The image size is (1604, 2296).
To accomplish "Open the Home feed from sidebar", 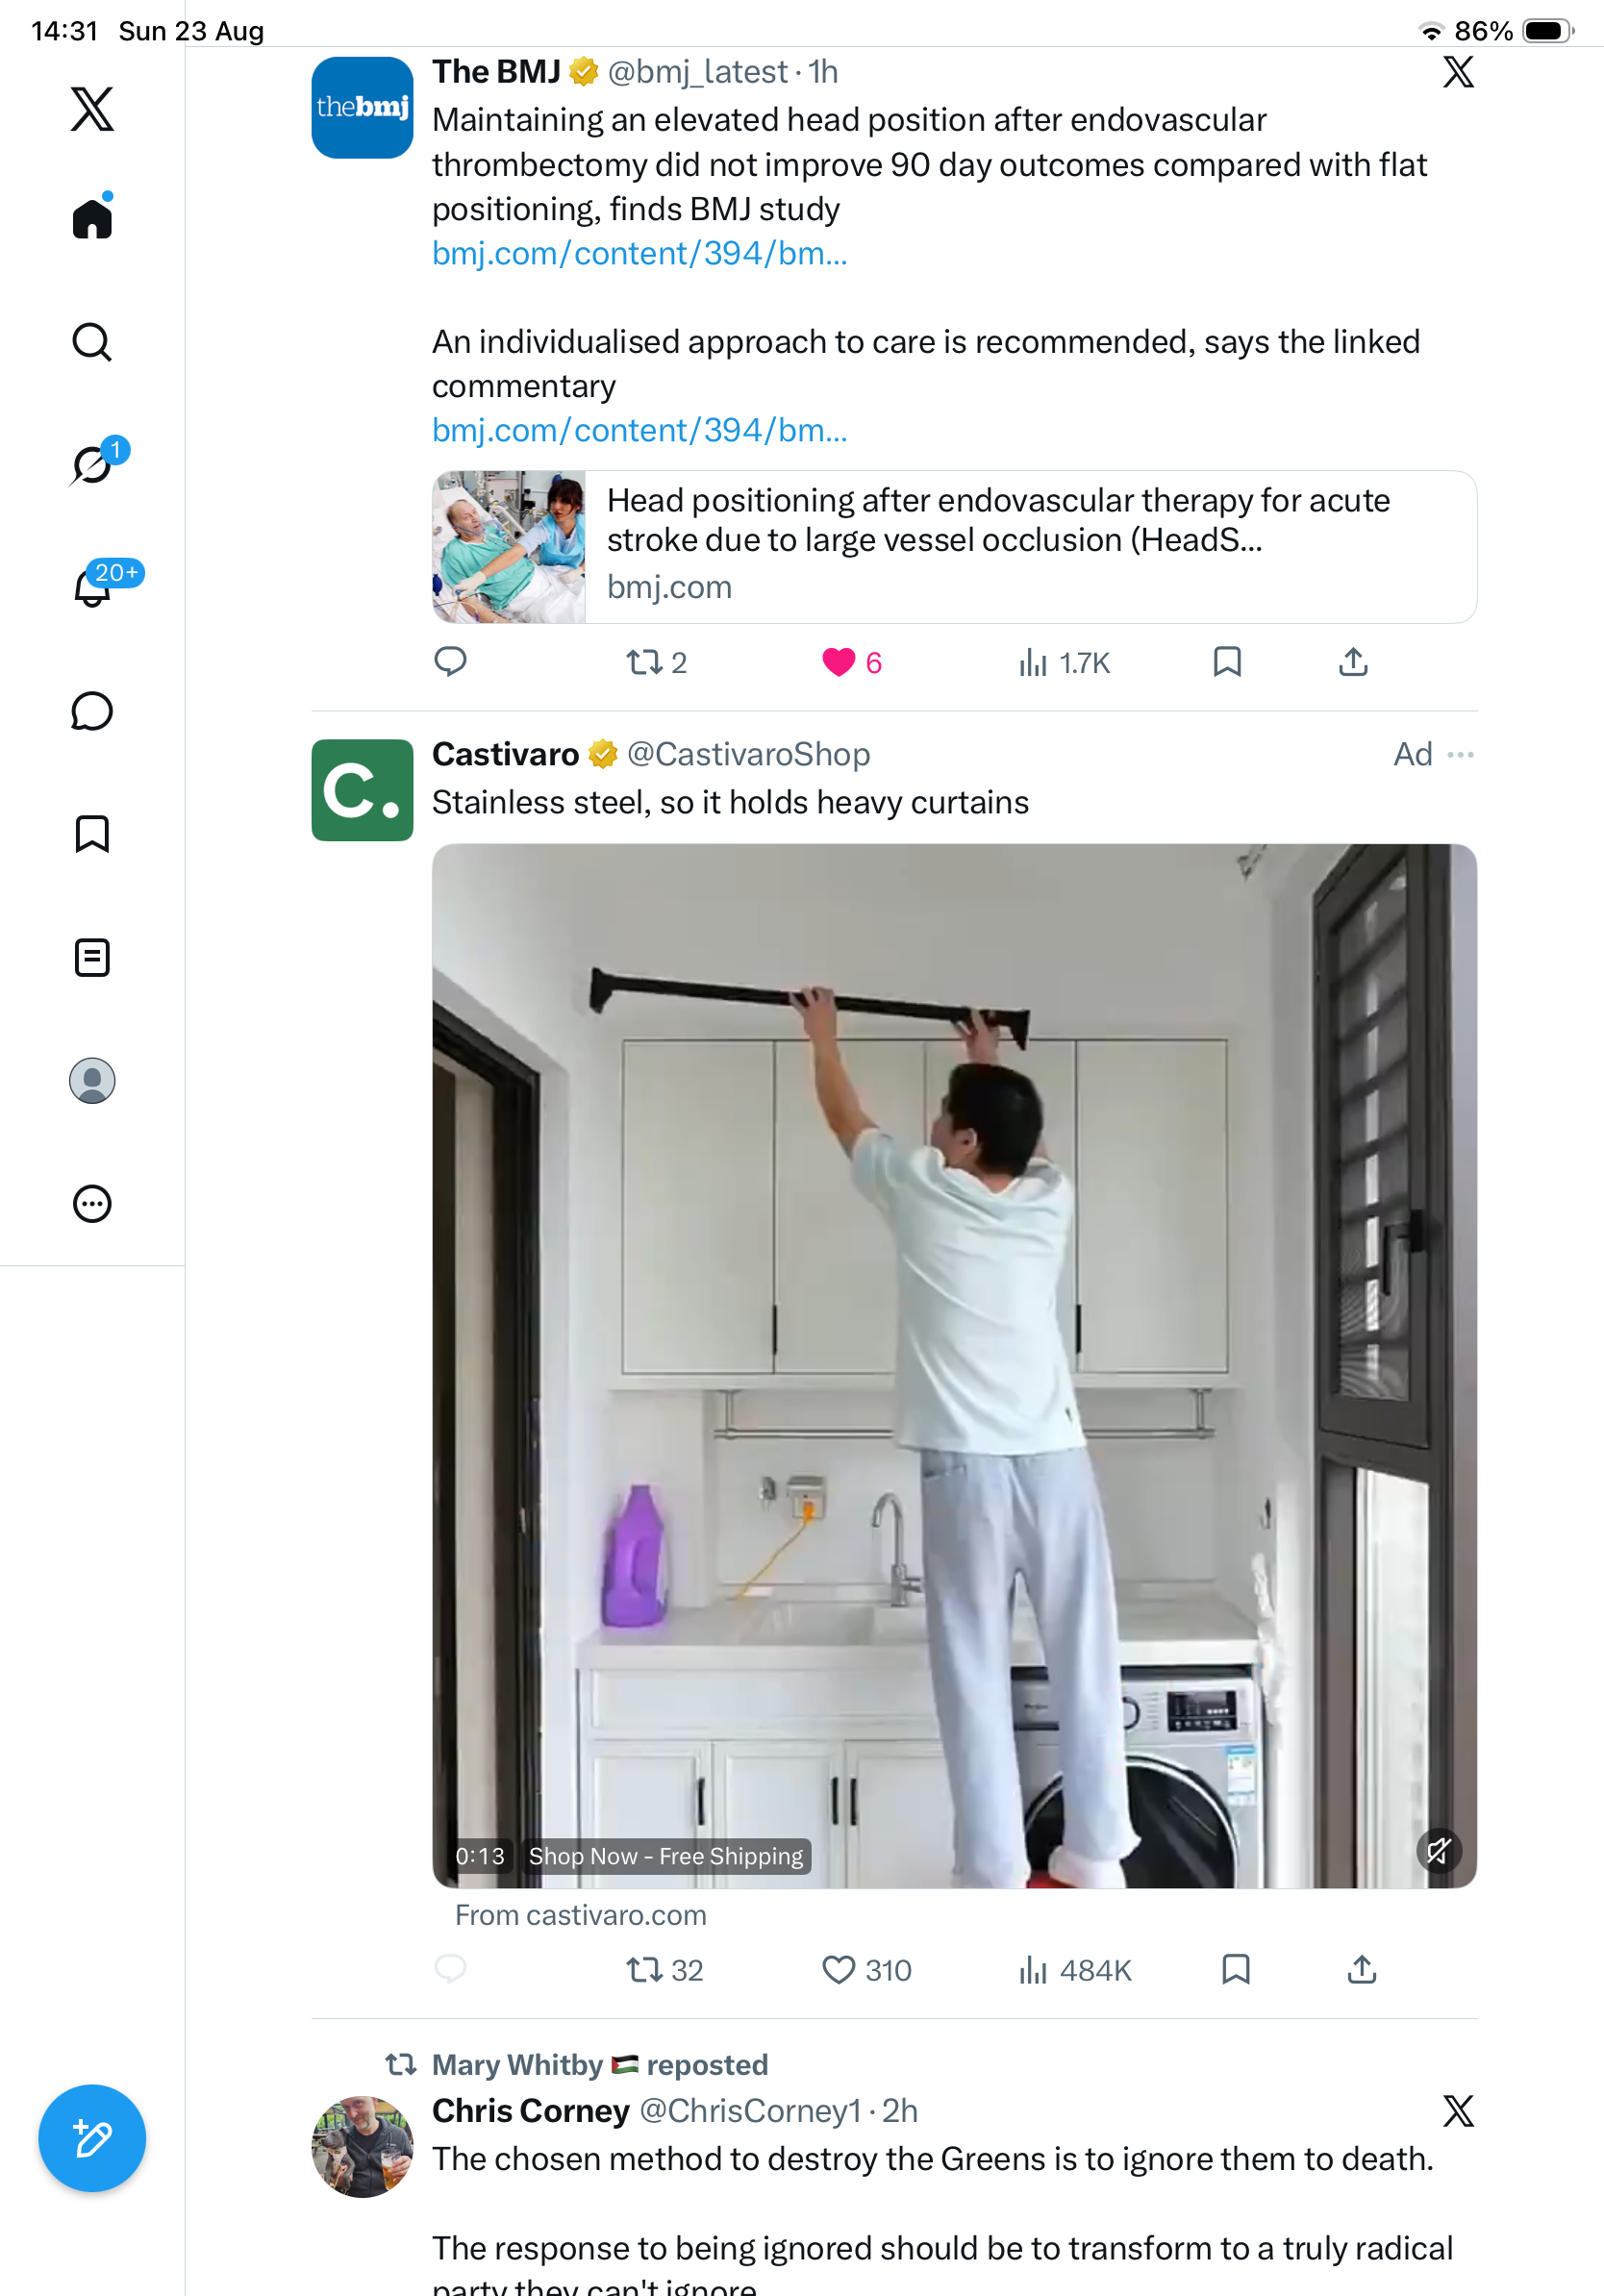I will click(x=92, y=217).
